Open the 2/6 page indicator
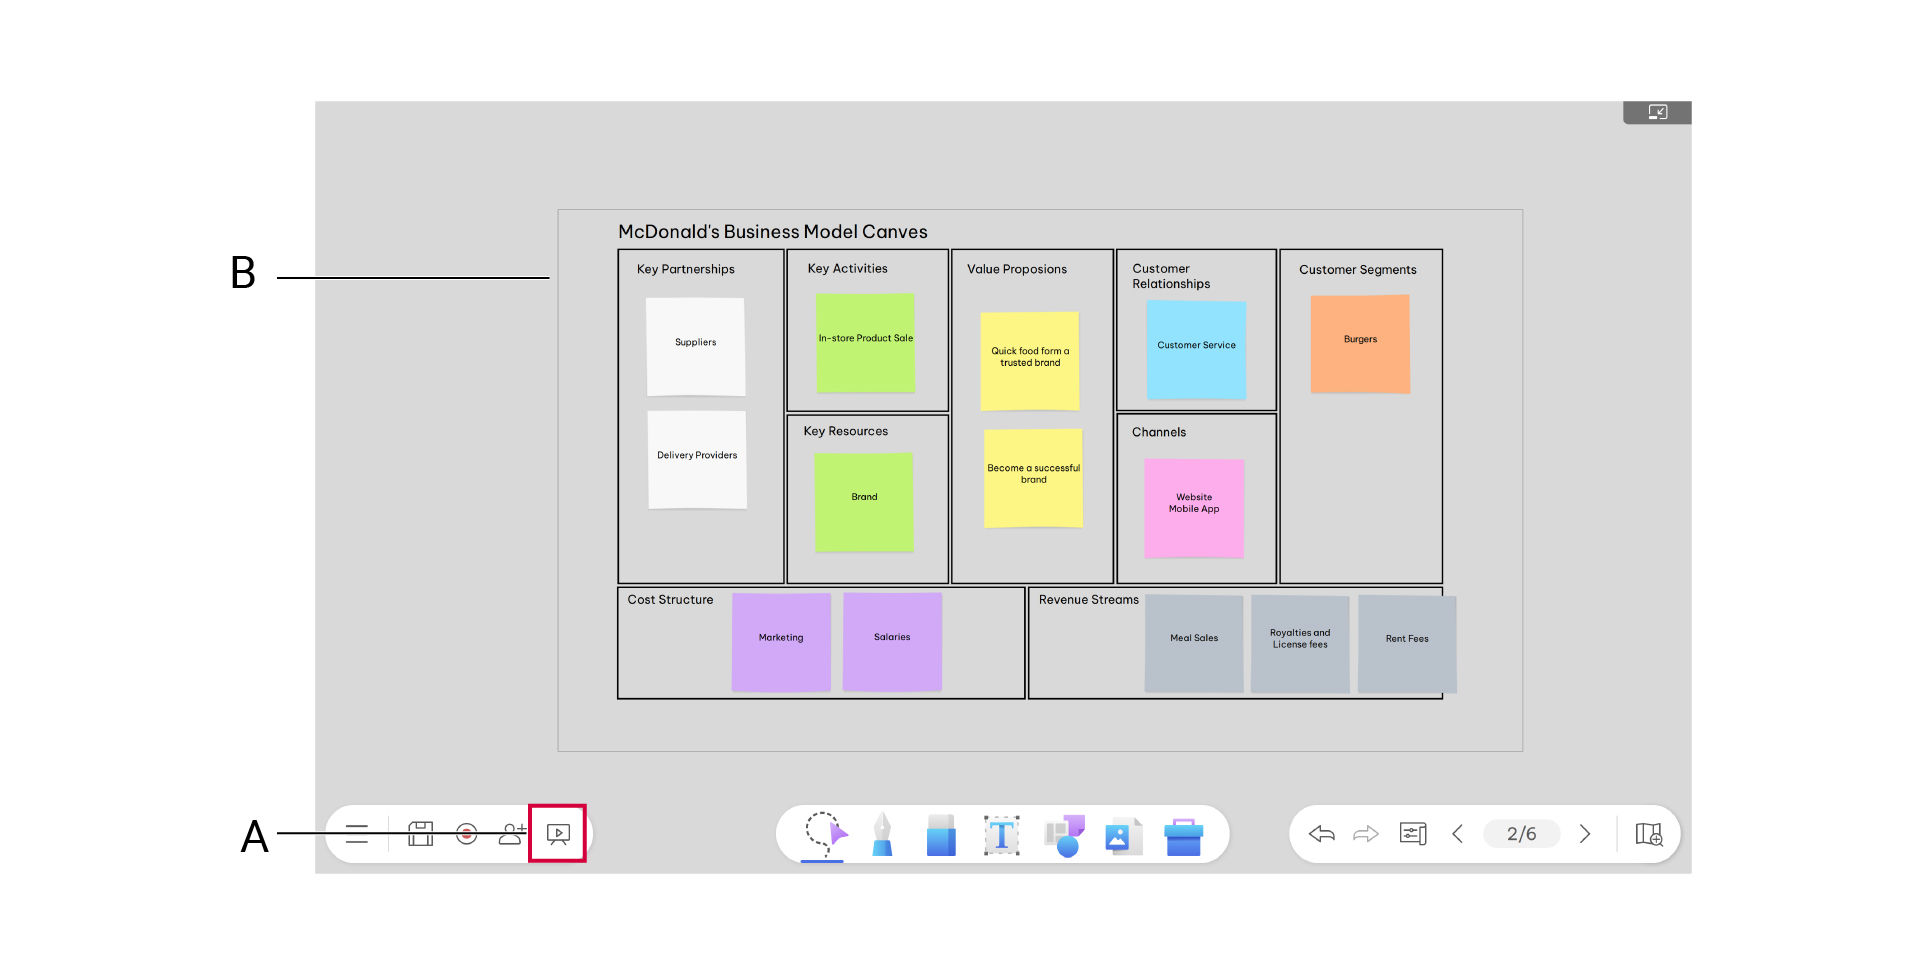The height and width of the screenshot is (979, 1921). [x=1521, y=834]
